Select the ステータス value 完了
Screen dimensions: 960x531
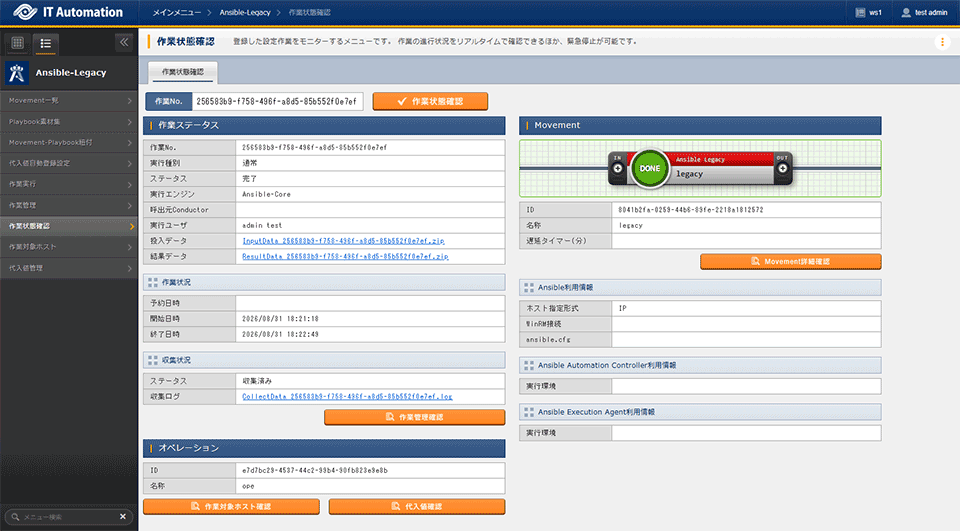(x=250, y=179)
